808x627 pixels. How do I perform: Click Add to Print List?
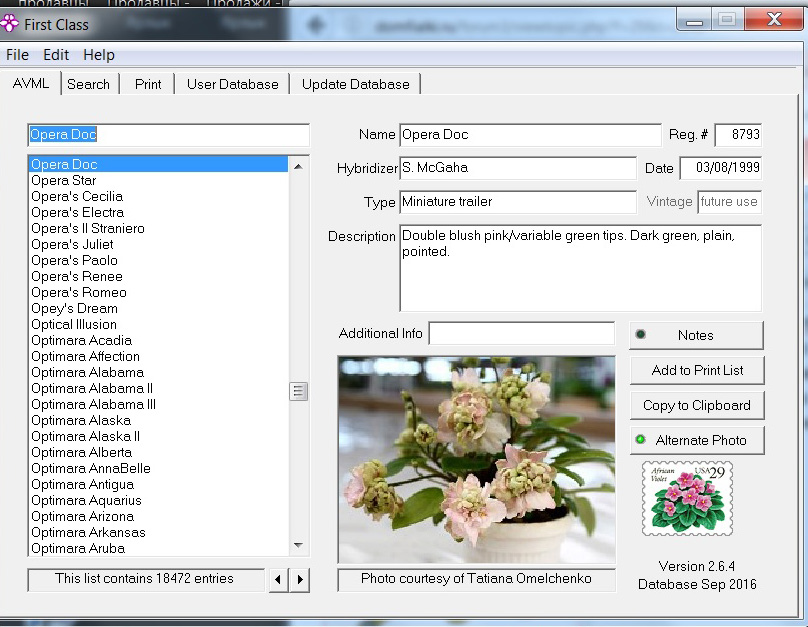[x=697, y=370]
